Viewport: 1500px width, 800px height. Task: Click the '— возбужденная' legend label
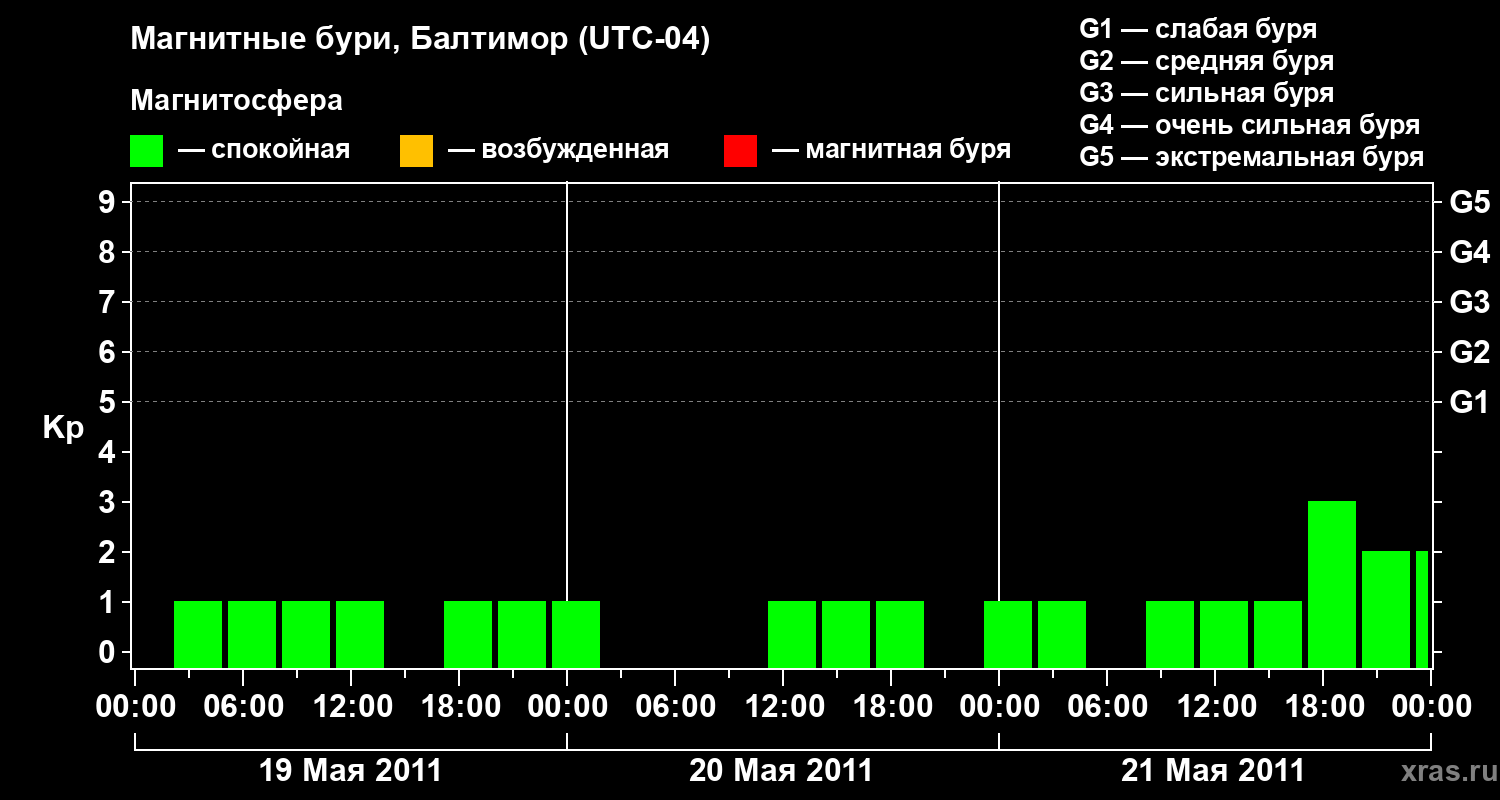click(x=558, y=150)
